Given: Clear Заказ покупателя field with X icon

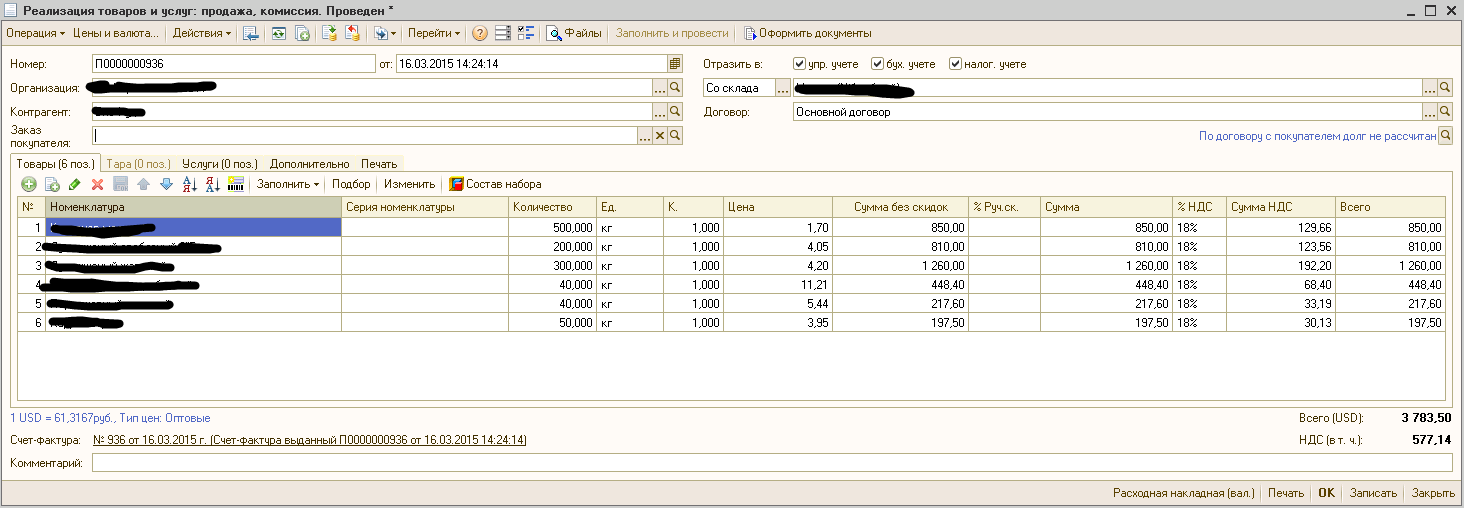Looking at the screenshot, I should coord(659,136).
